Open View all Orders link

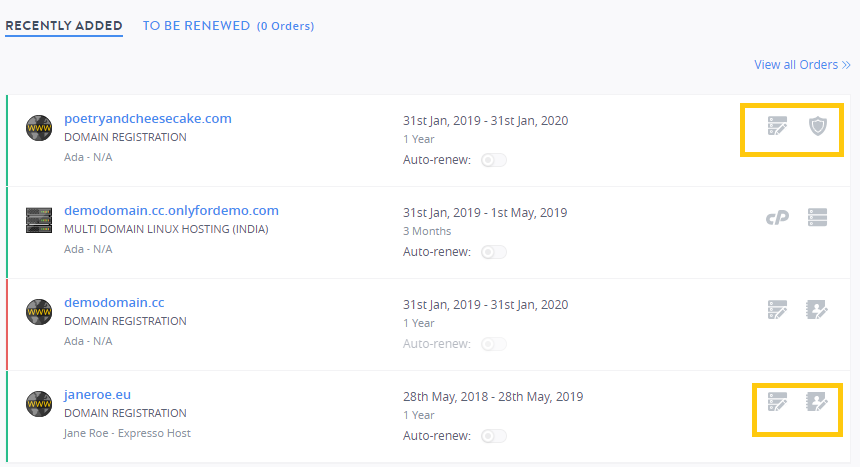(802, 65)
